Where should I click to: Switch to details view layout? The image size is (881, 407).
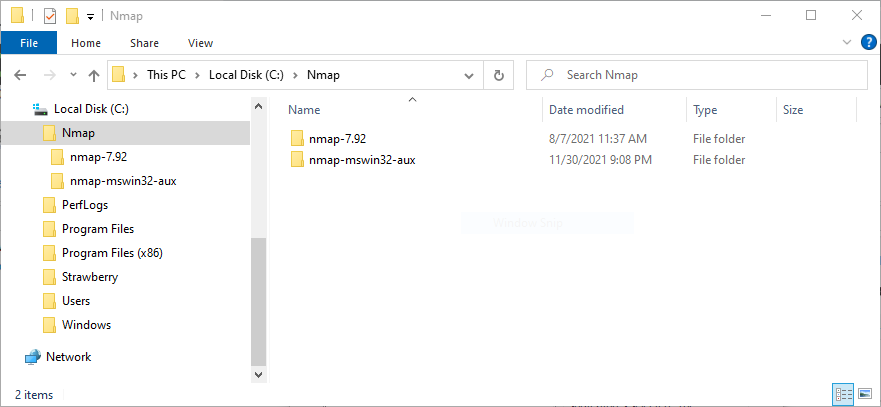tap(841, 395)
